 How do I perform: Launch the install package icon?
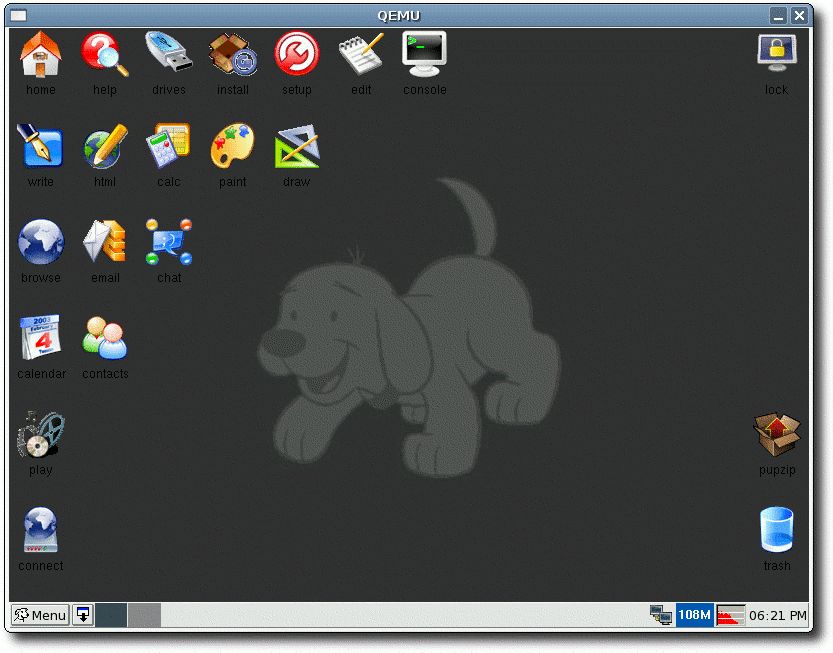(233, 54)
